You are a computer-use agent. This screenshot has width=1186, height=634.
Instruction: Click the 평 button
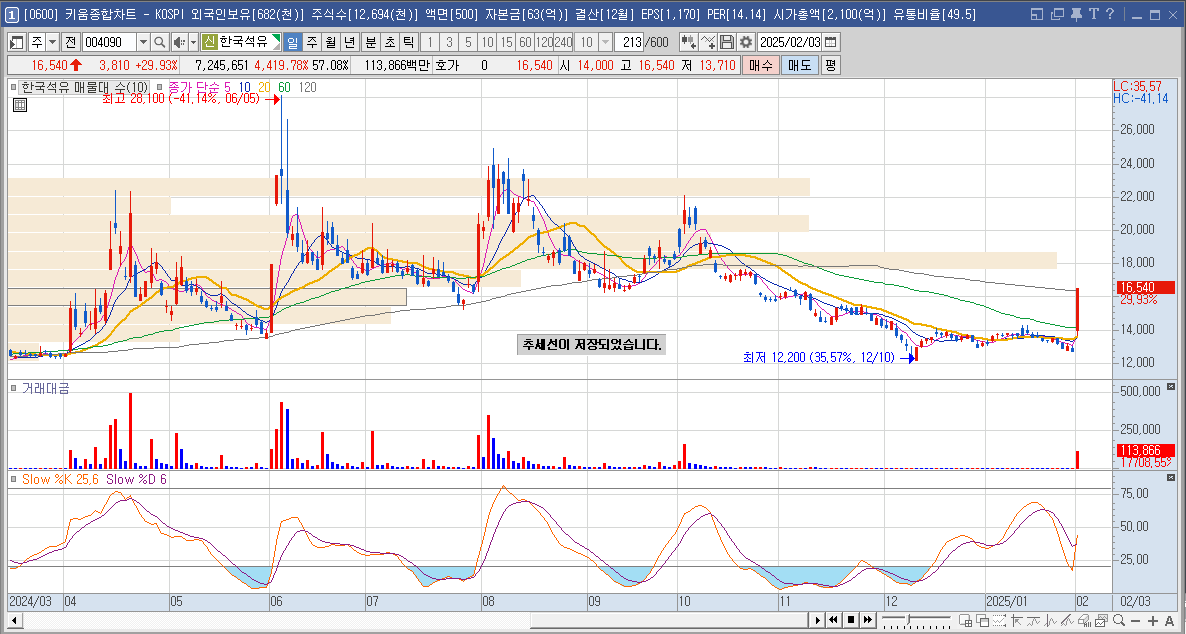[x=831, y=66]
